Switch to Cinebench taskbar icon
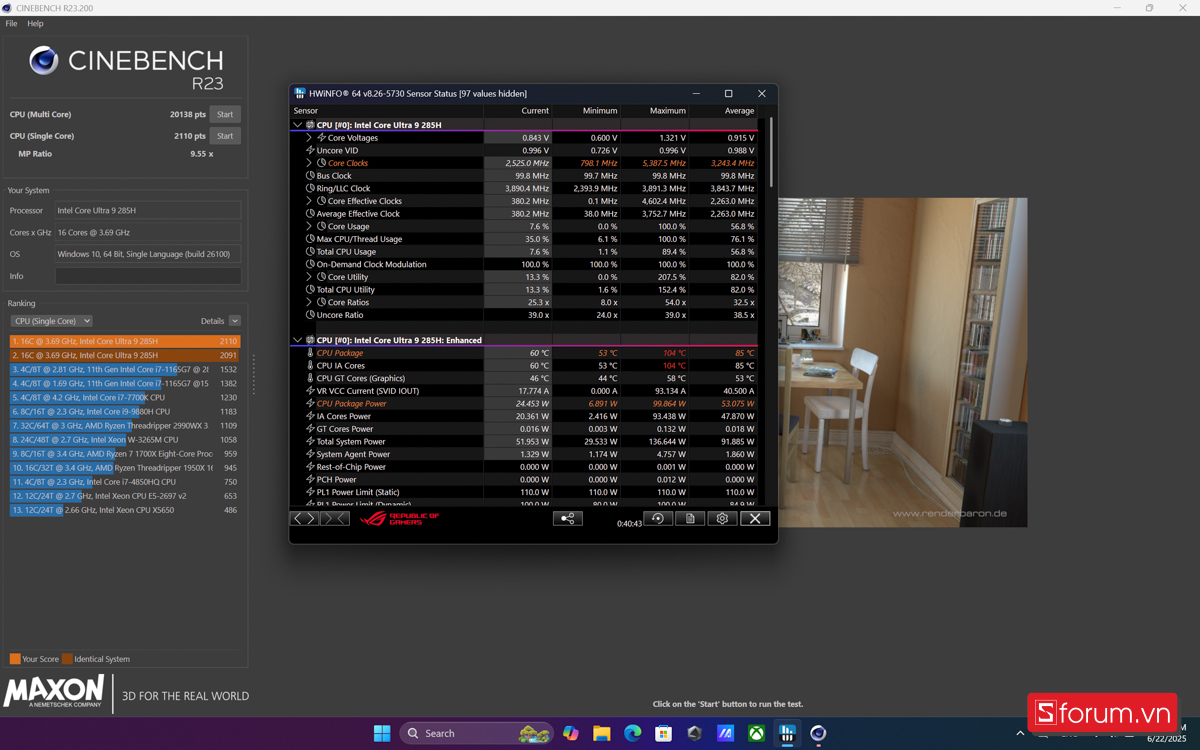The image size is (1200, 750). (x=818, y=733)
